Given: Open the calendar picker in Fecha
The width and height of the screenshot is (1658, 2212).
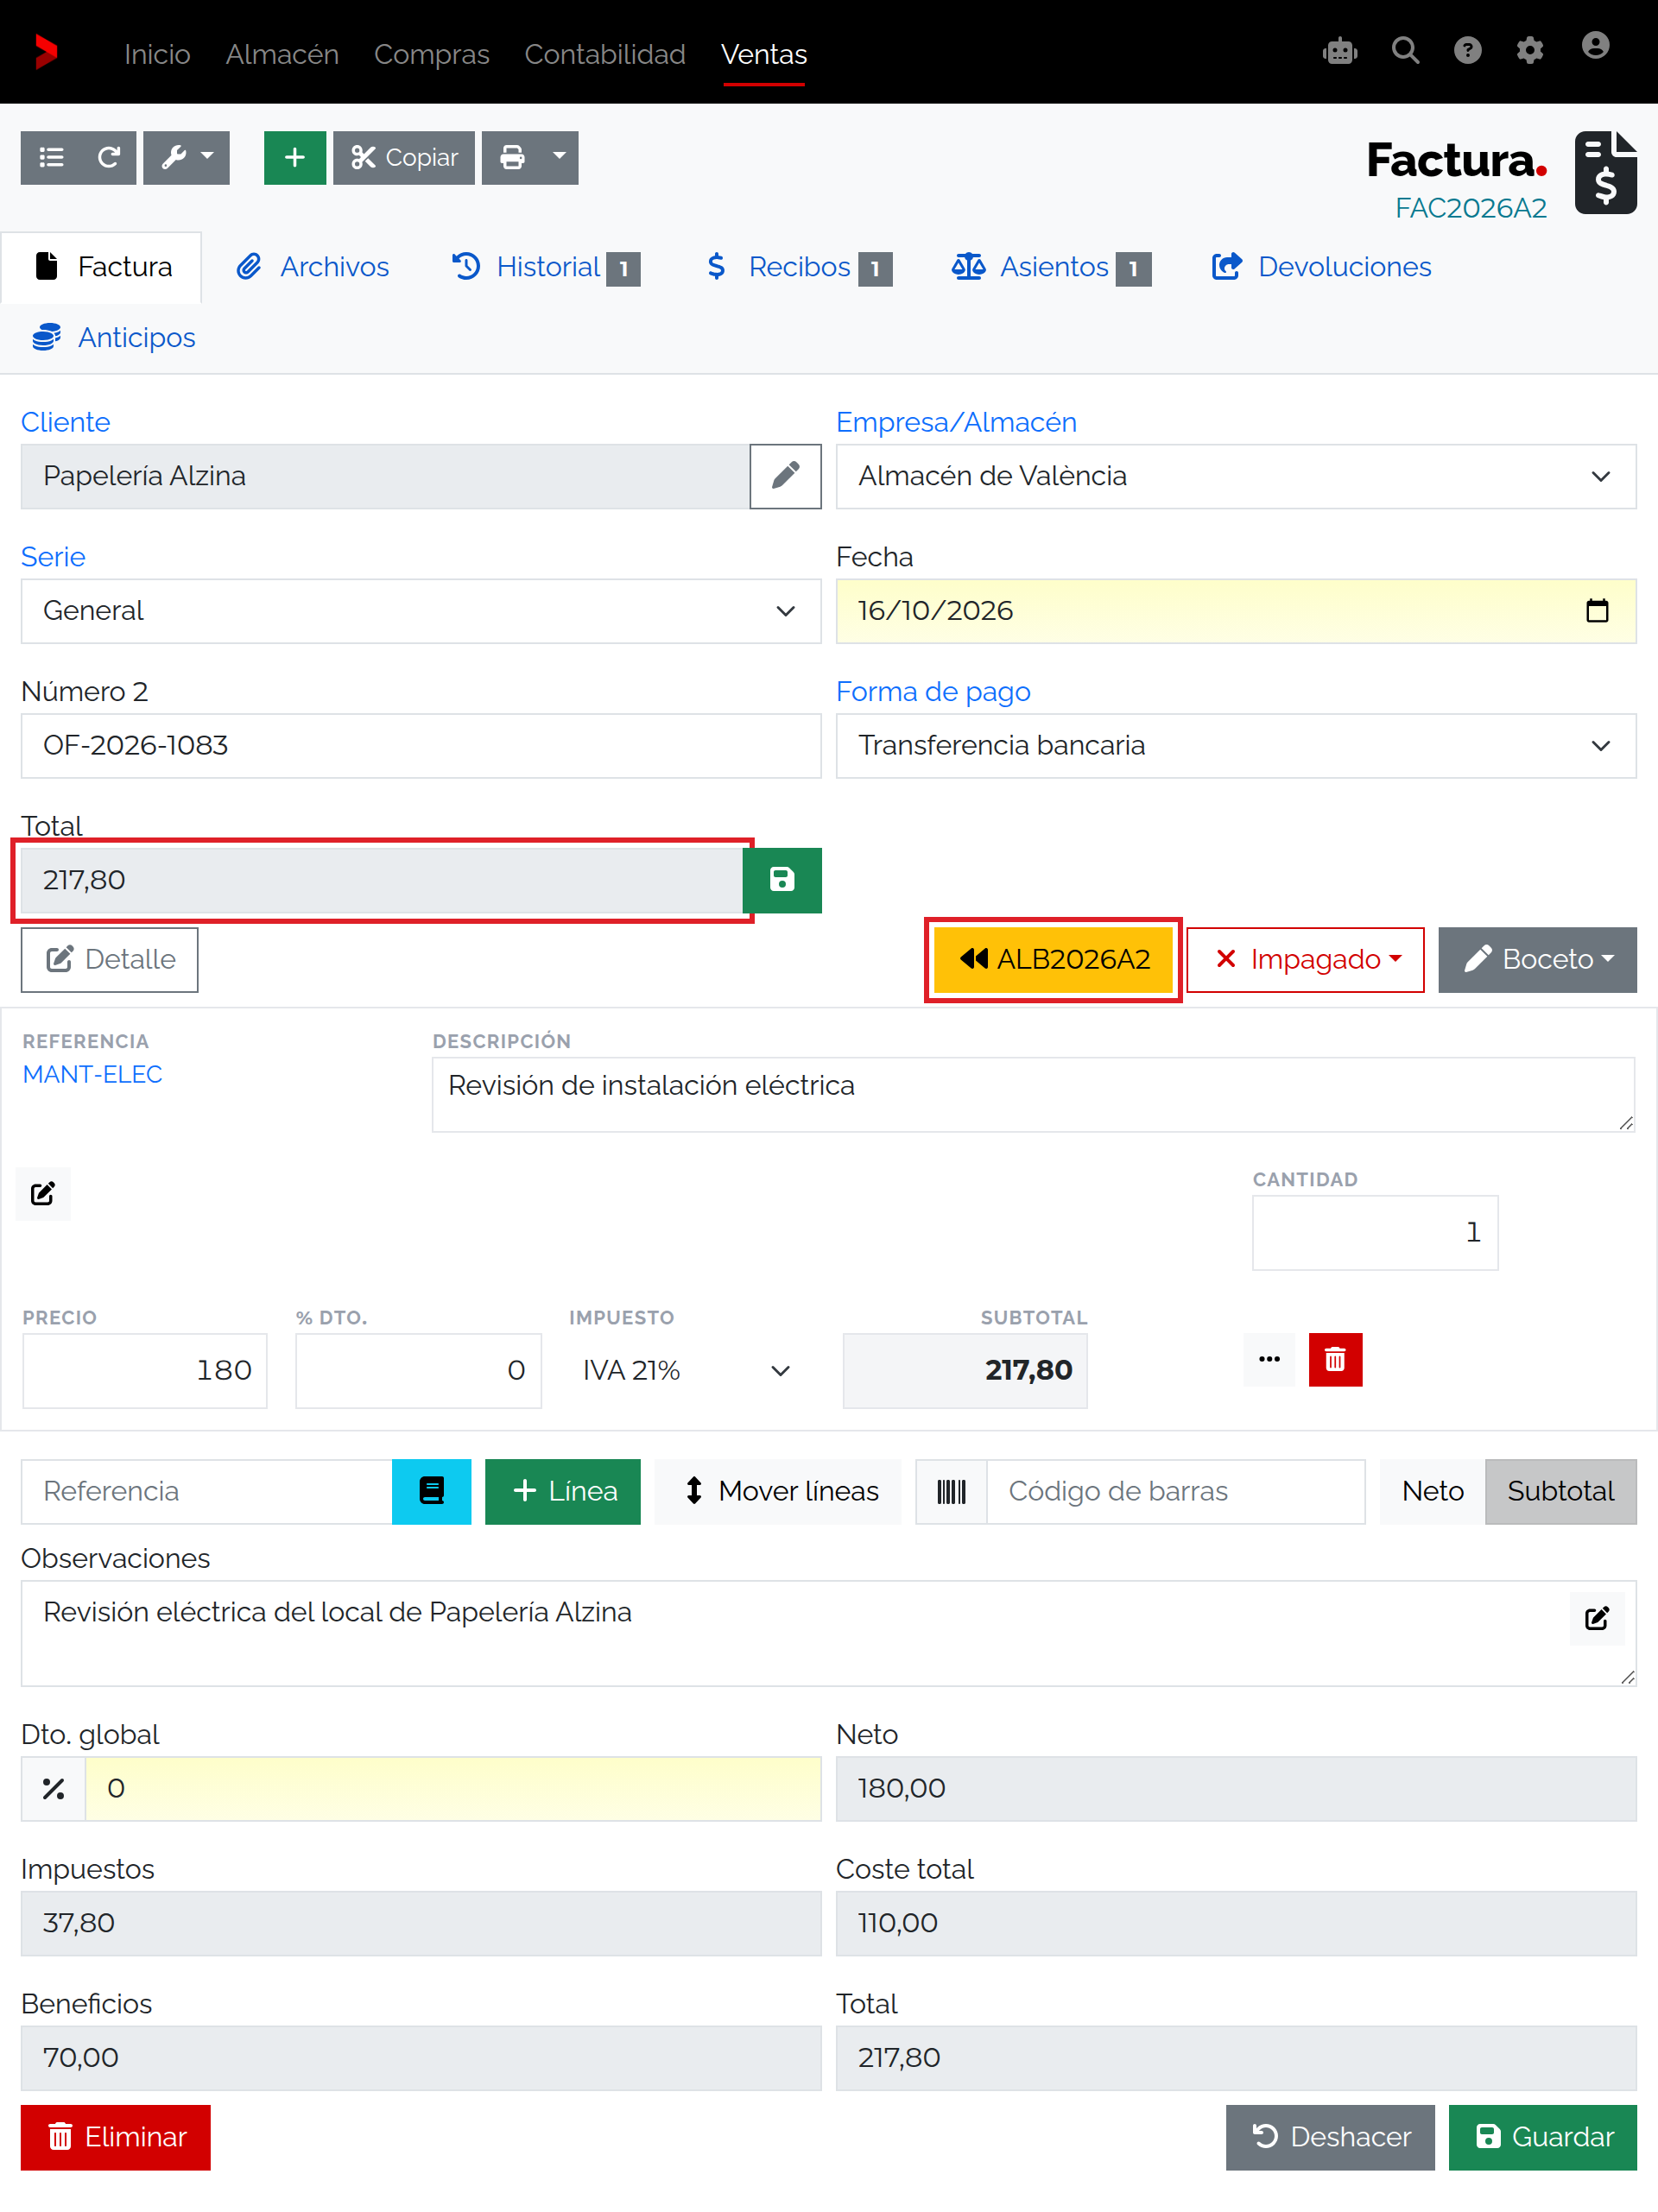Looking at the screenshot, I should [x=1597, y=611].
